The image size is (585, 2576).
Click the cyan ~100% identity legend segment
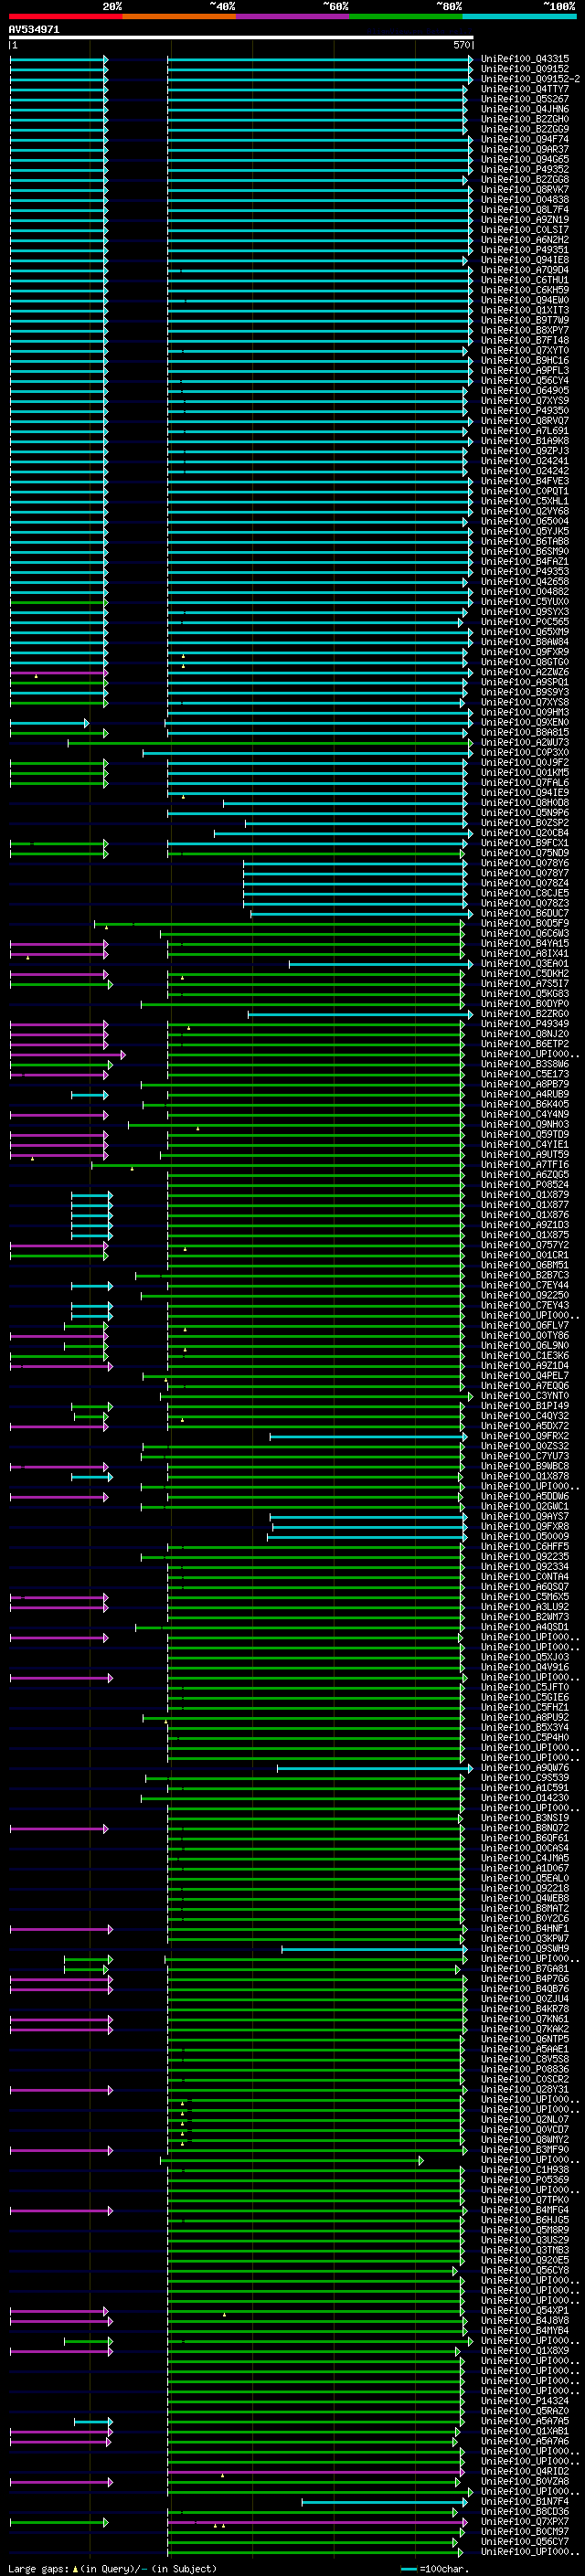(x=519, y=16)
